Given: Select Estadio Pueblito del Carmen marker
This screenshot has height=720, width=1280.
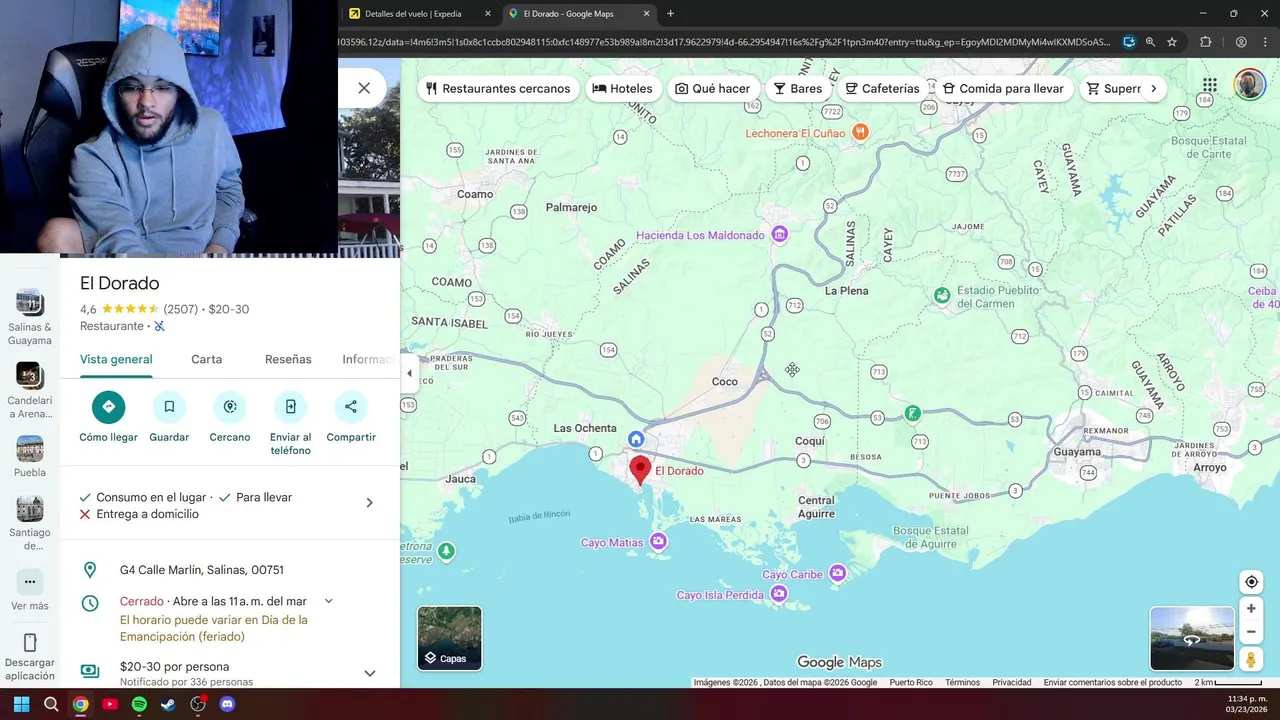Looking at the screenshot, I should [942, 295].
